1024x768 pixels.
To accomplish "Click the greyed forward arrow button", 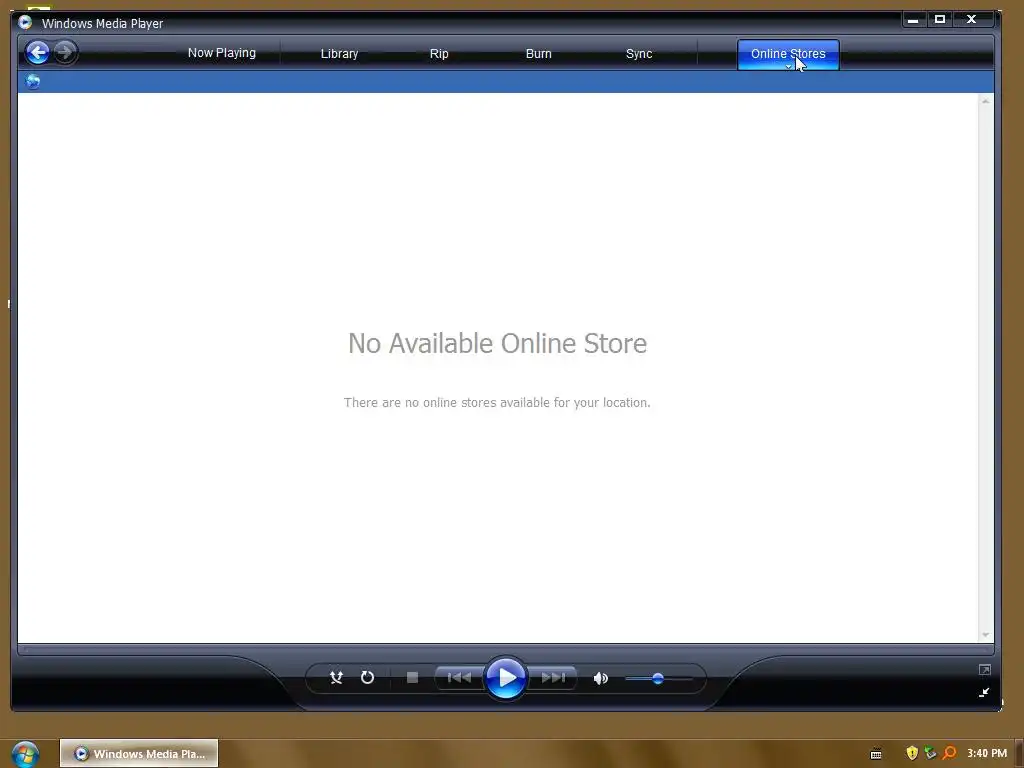I will click(x=65, y=52).
